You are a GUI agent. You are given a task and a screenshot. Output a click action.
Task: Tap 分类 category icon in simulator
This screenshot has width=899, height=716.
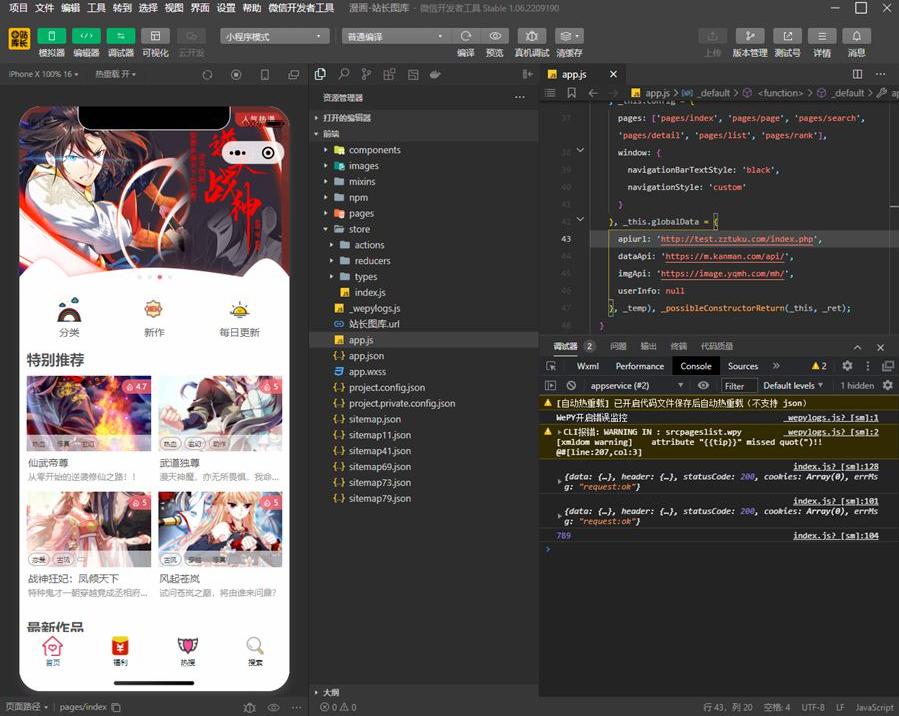[x=69, y=317]
